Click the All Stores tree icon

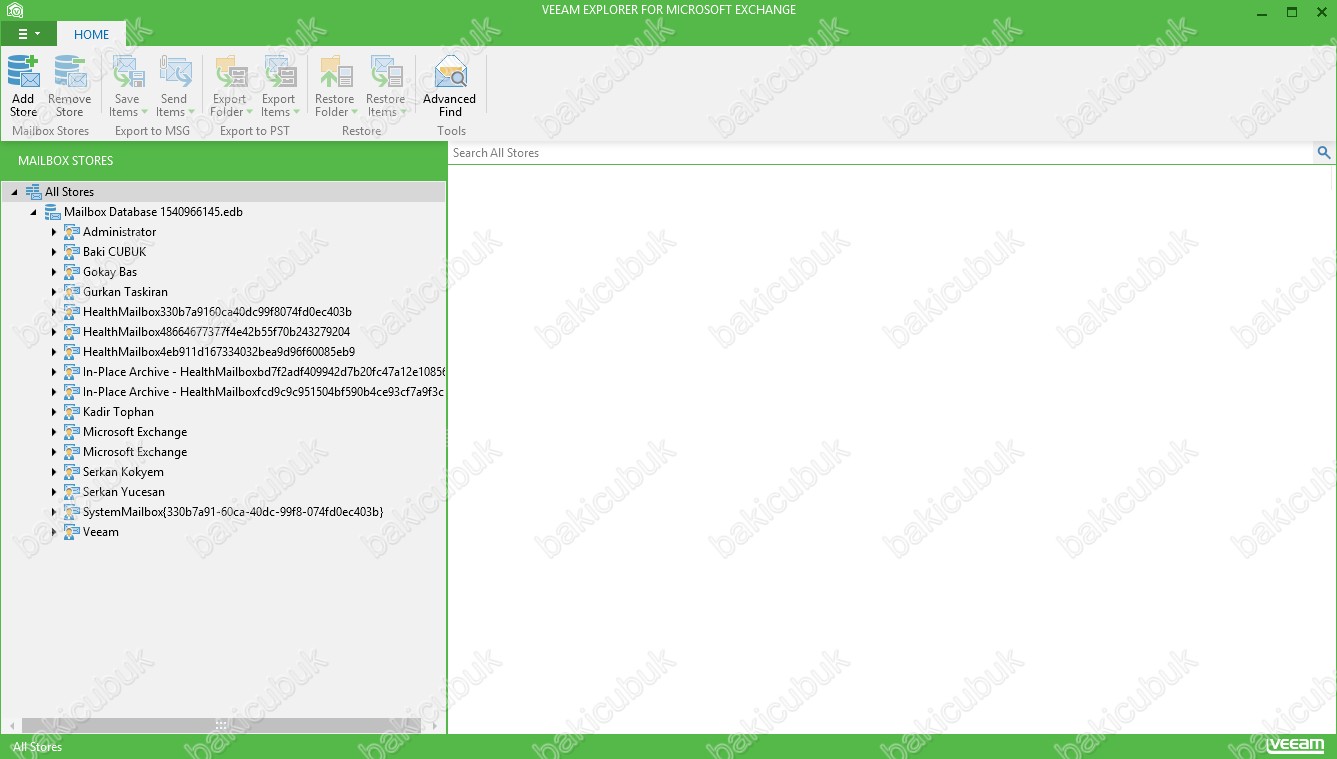[x=33, y=192]
